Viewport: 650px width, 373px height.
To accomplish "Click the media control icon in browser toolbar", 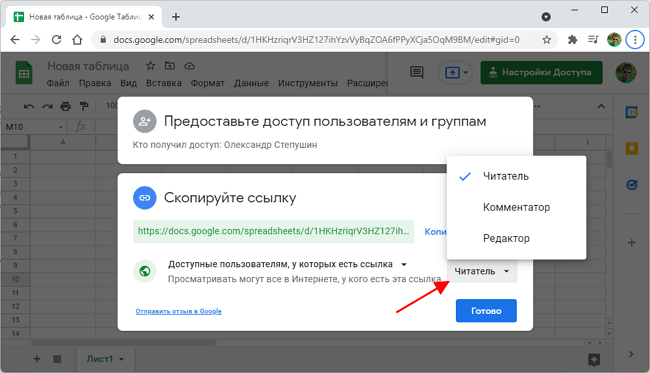I will point(593,40).
